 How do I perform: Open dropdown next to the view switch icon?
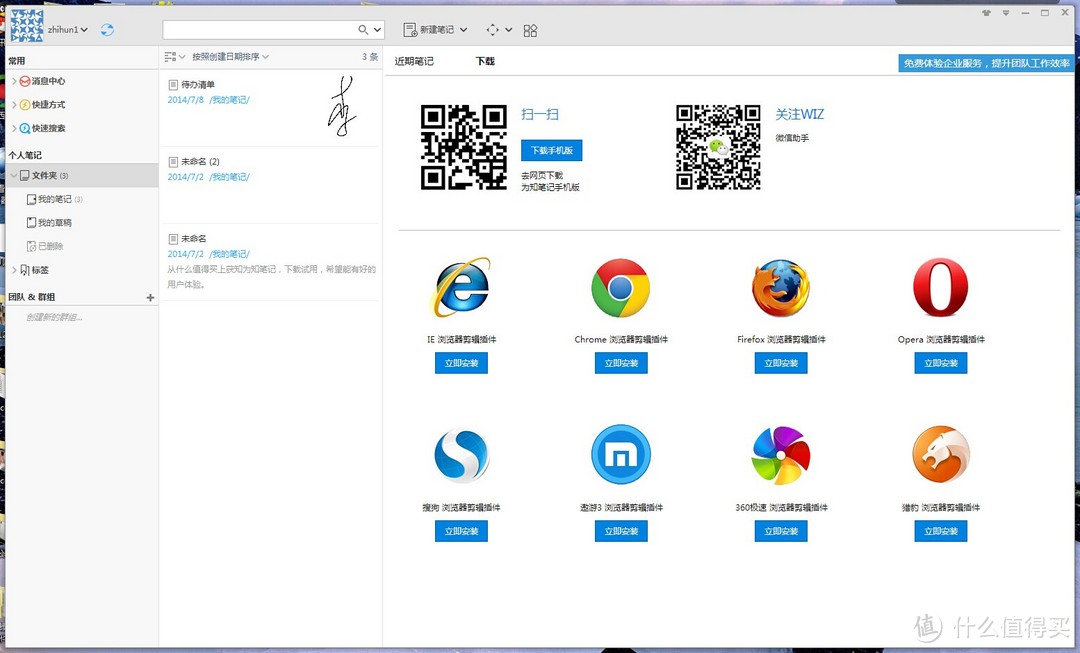[x=508, y=30]
